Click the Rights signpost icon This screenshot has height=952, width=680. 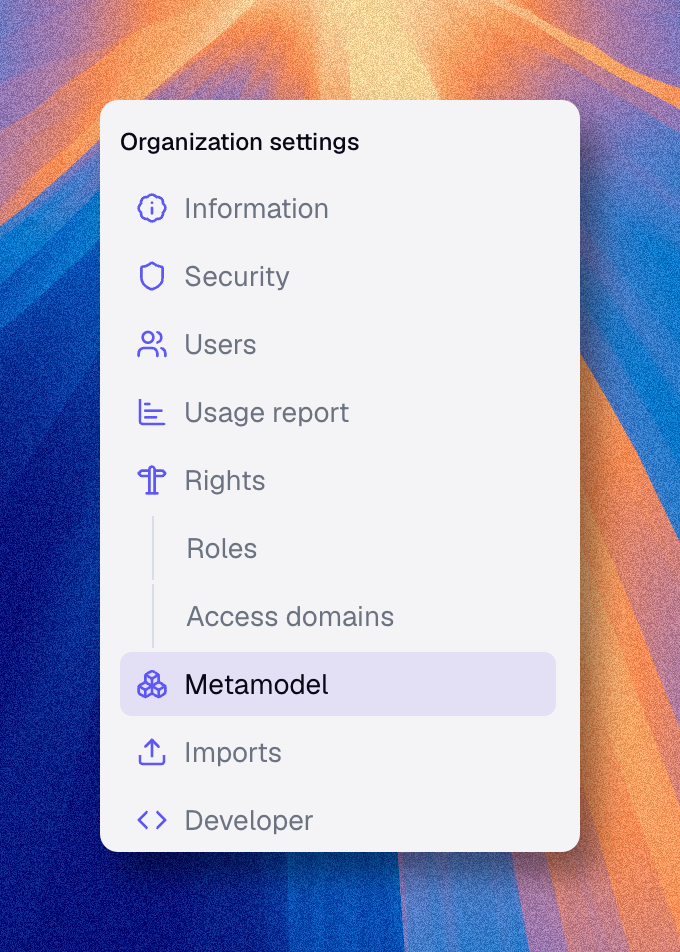(x=151, y=480)
